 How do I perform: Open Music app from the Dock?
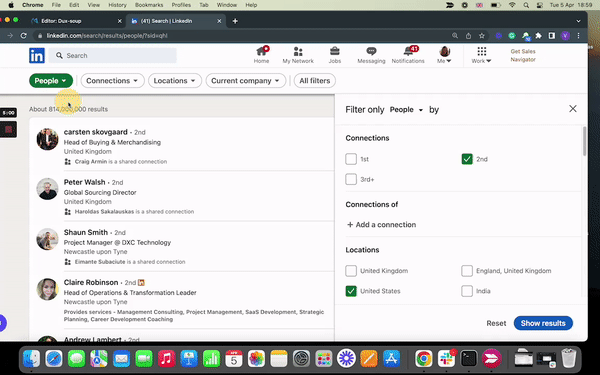click(x=166, y=359)
